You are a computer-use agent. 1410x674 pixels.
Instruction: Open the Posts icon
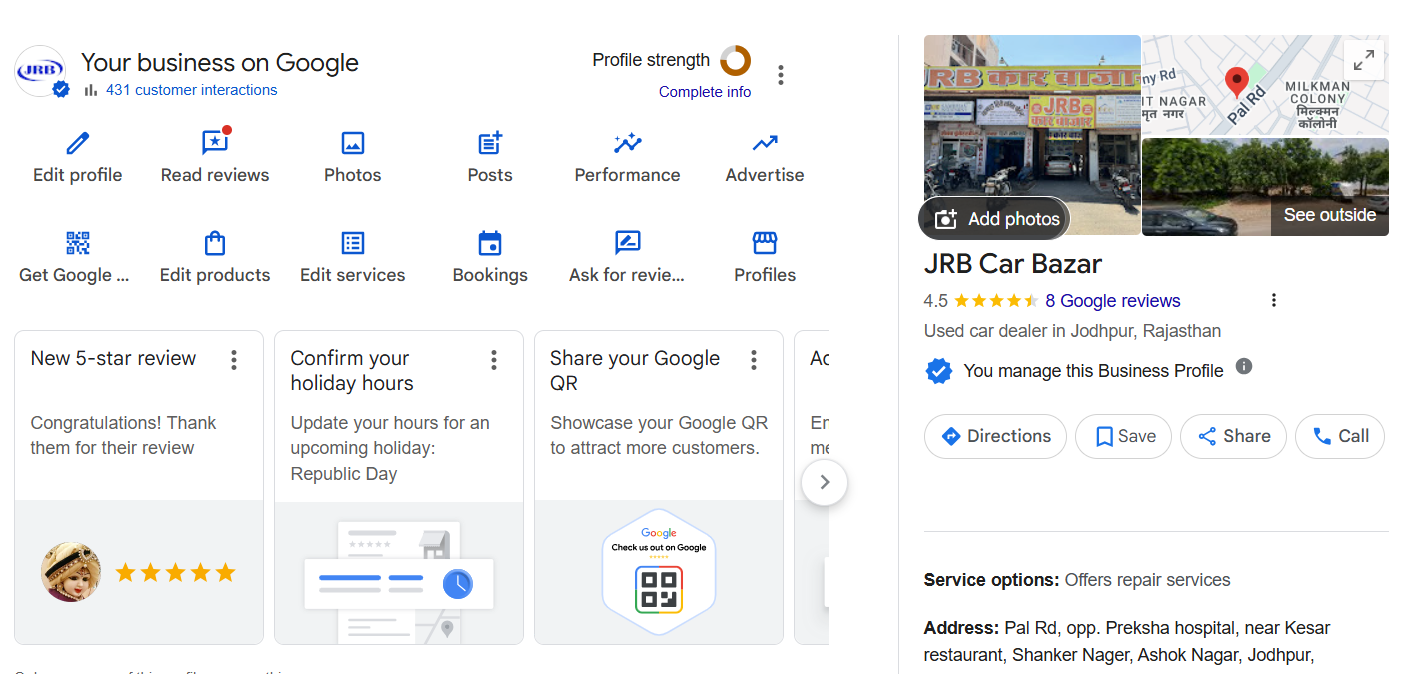click(x=490, y=144)
